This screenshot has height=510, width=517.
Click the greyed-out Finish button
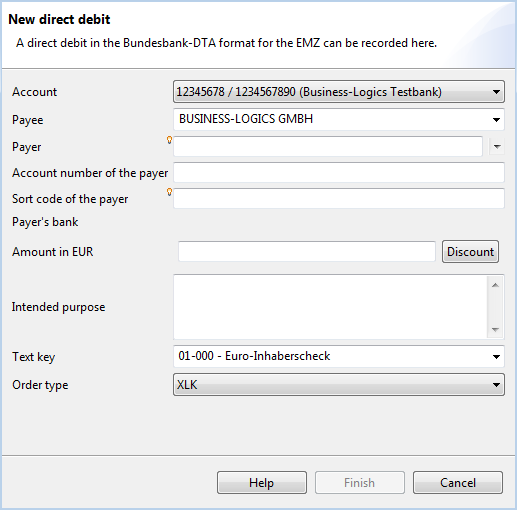pos(360,482)
